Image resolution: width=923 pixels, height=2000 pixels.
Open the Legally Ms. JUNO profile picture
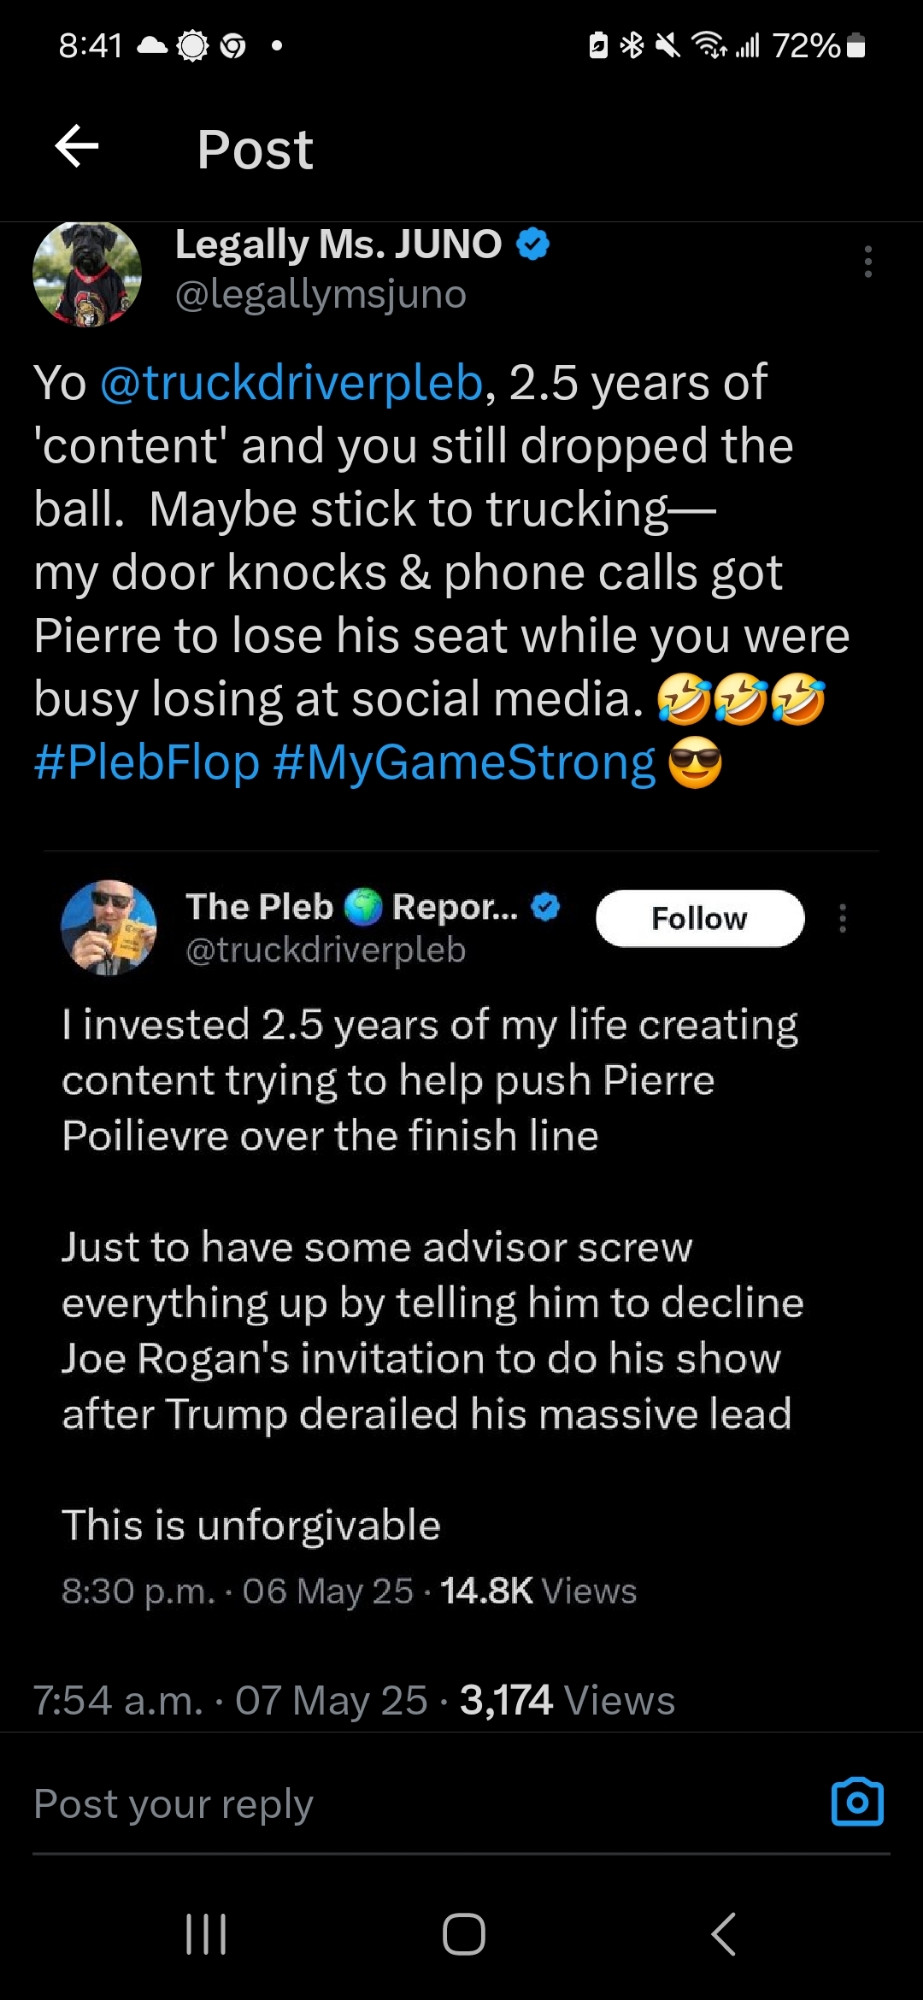point(87,274)
